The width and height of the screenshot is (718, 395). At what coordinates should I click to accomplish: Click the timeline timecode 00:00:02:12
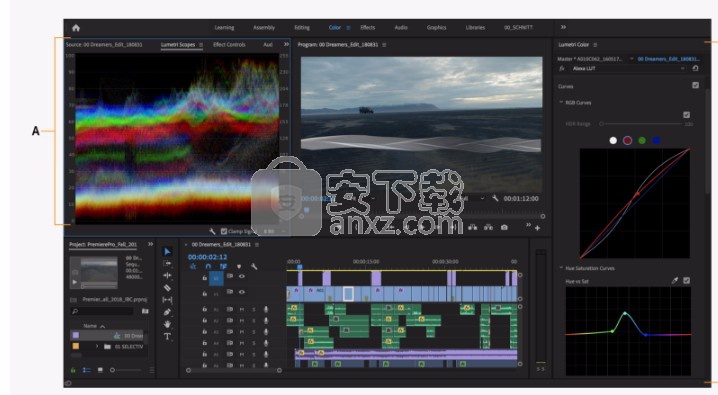207,257
